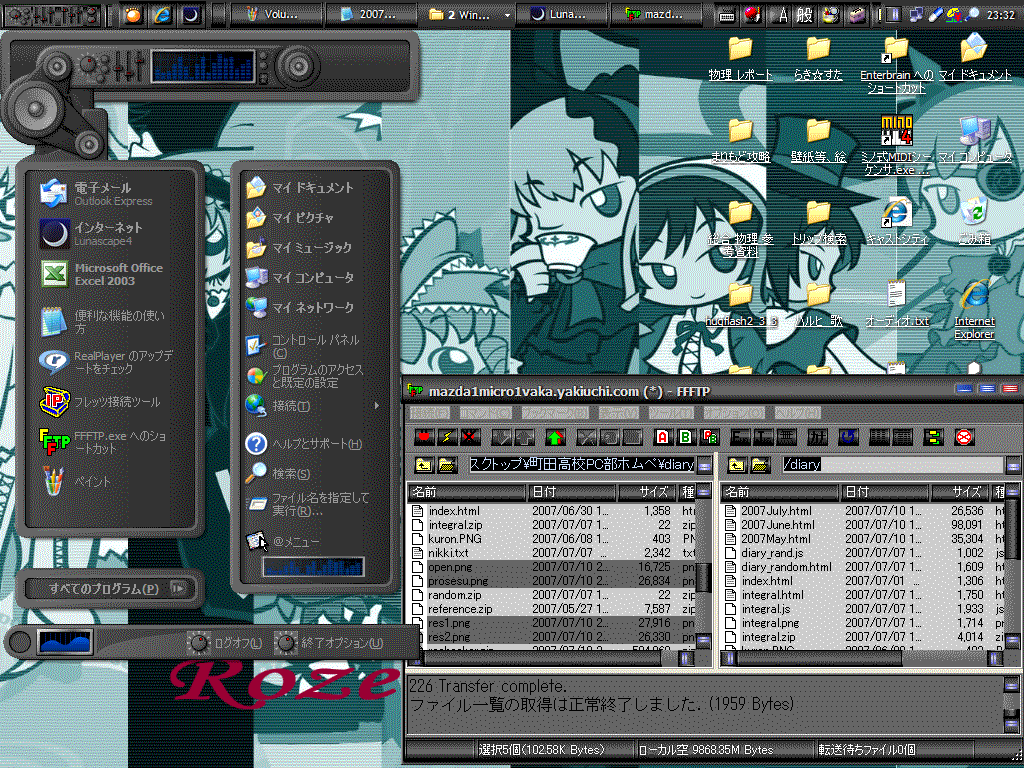Enable Binary transfer mode (B button)
1024x768 pixels.
pyautogui.click(x=686, y=437)
